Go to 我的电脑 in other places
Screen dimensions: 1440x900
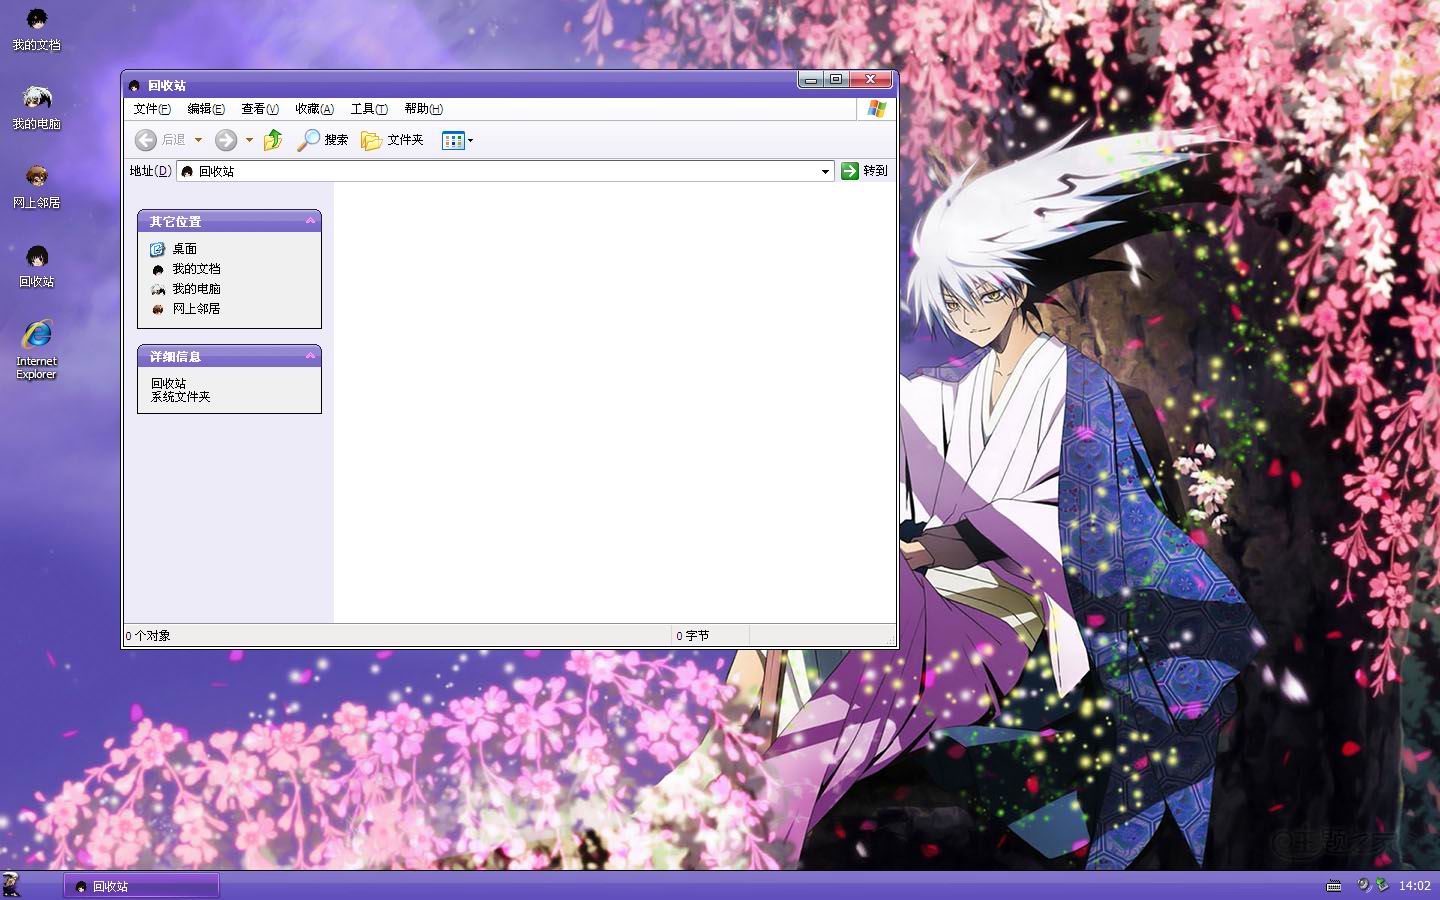tap(186, 289)
